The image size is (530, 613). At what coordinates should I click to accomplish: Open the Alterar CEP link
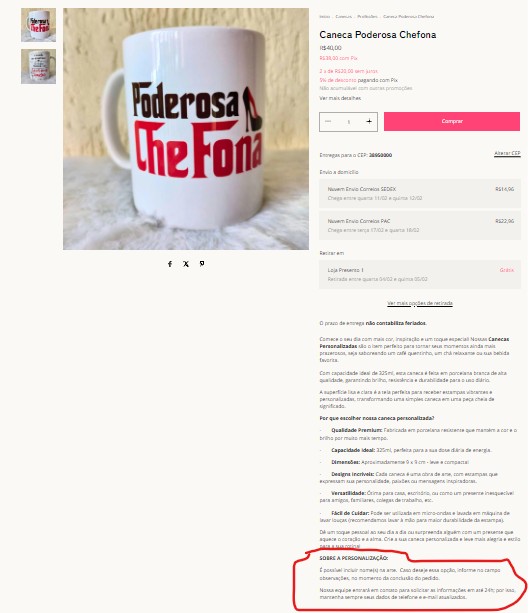pyautogui.click(x=507, y=153)
